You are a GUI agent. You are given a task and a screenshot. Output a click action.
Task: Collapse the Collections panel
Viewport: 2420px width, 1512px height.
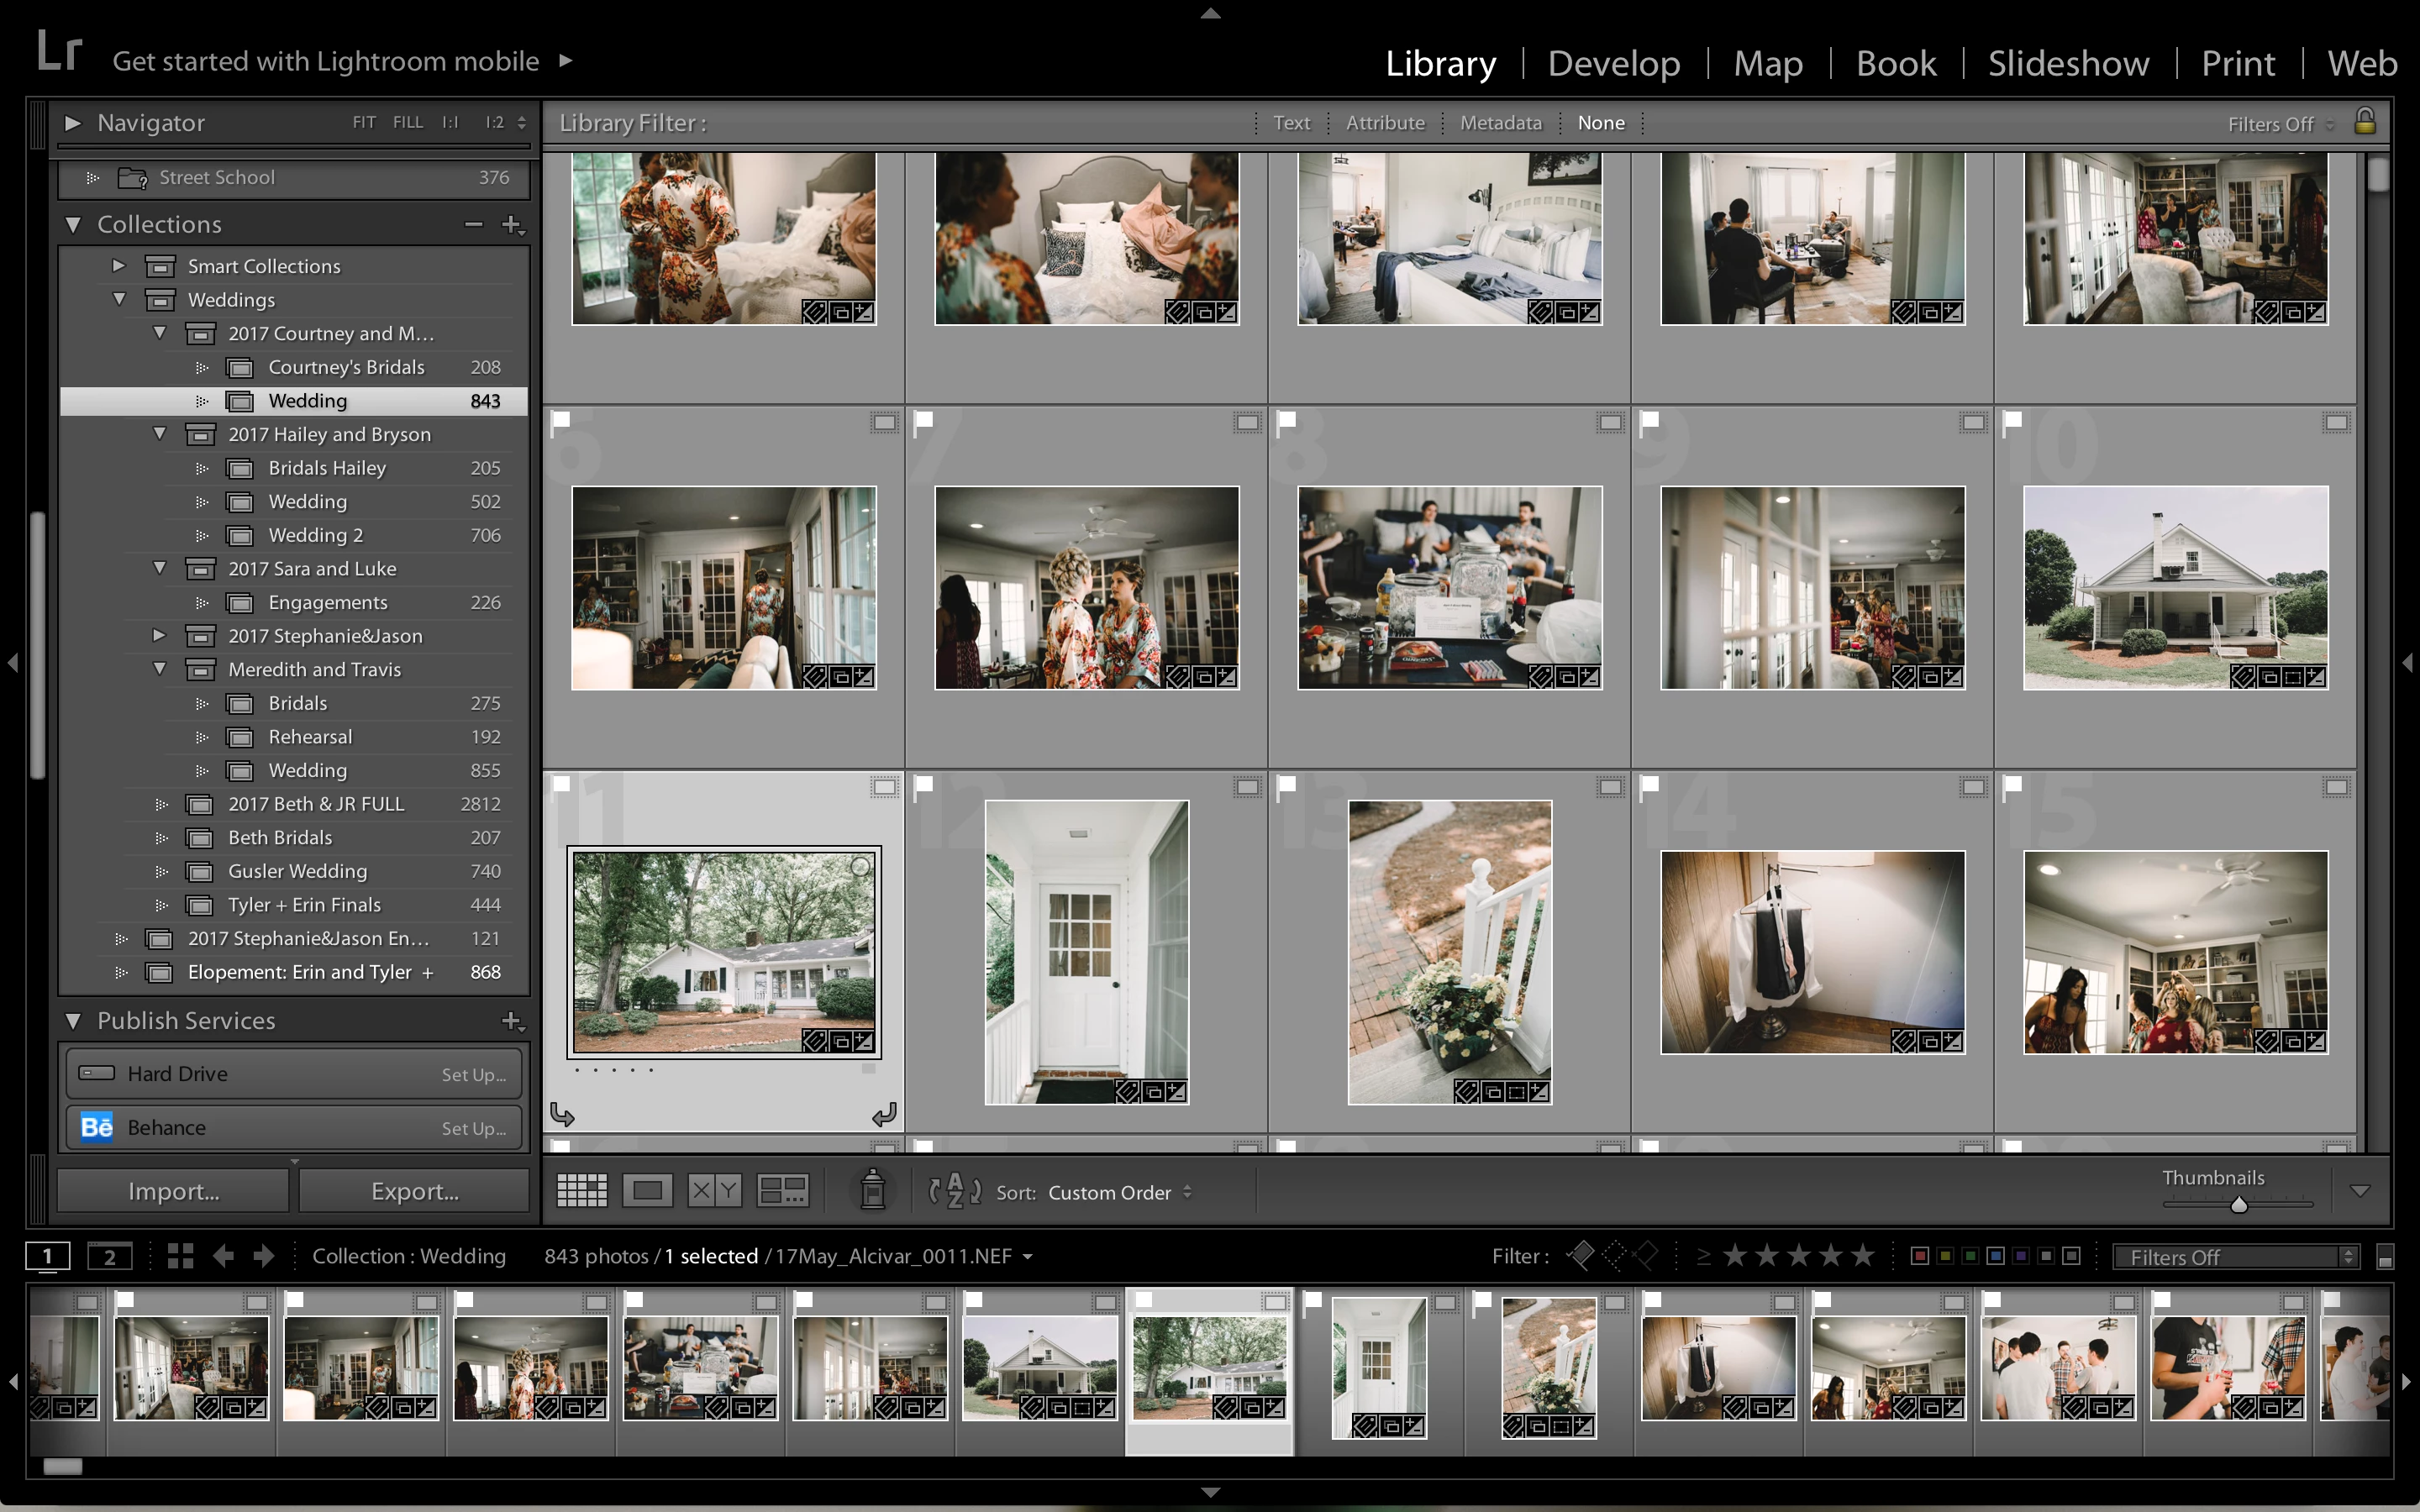click(x=73, y=224)
